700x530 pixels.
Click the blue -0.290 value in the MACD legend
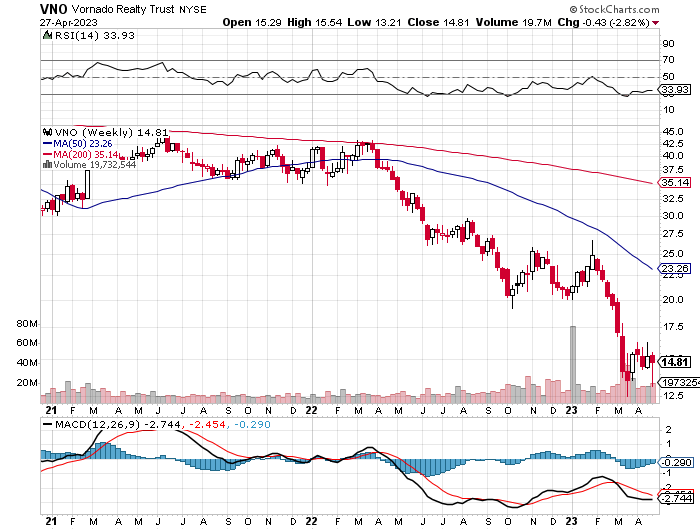pyautogui.click(x=252, y=425)
